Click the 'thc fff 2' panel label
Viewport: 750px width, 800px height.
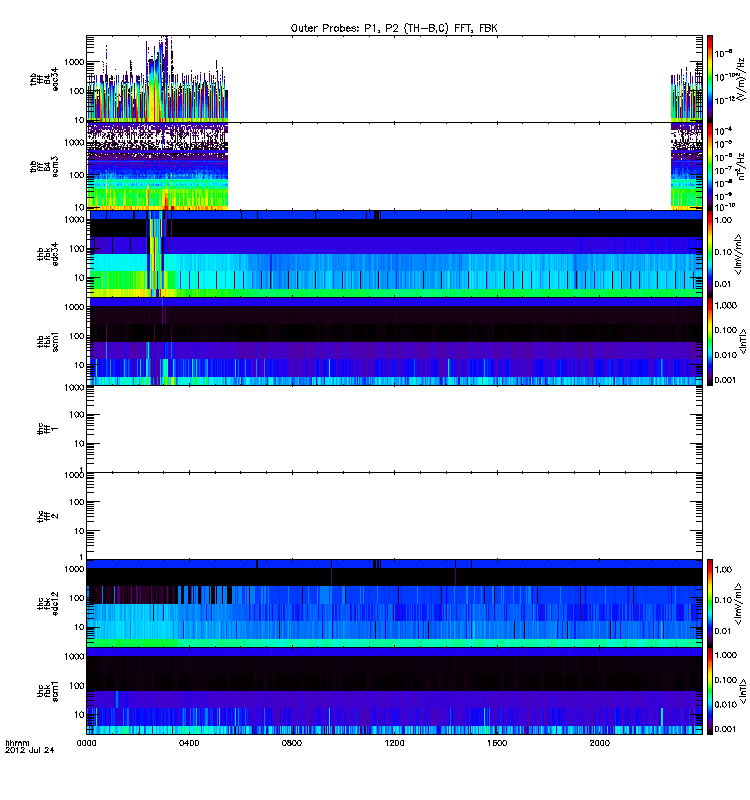[47, 516]
